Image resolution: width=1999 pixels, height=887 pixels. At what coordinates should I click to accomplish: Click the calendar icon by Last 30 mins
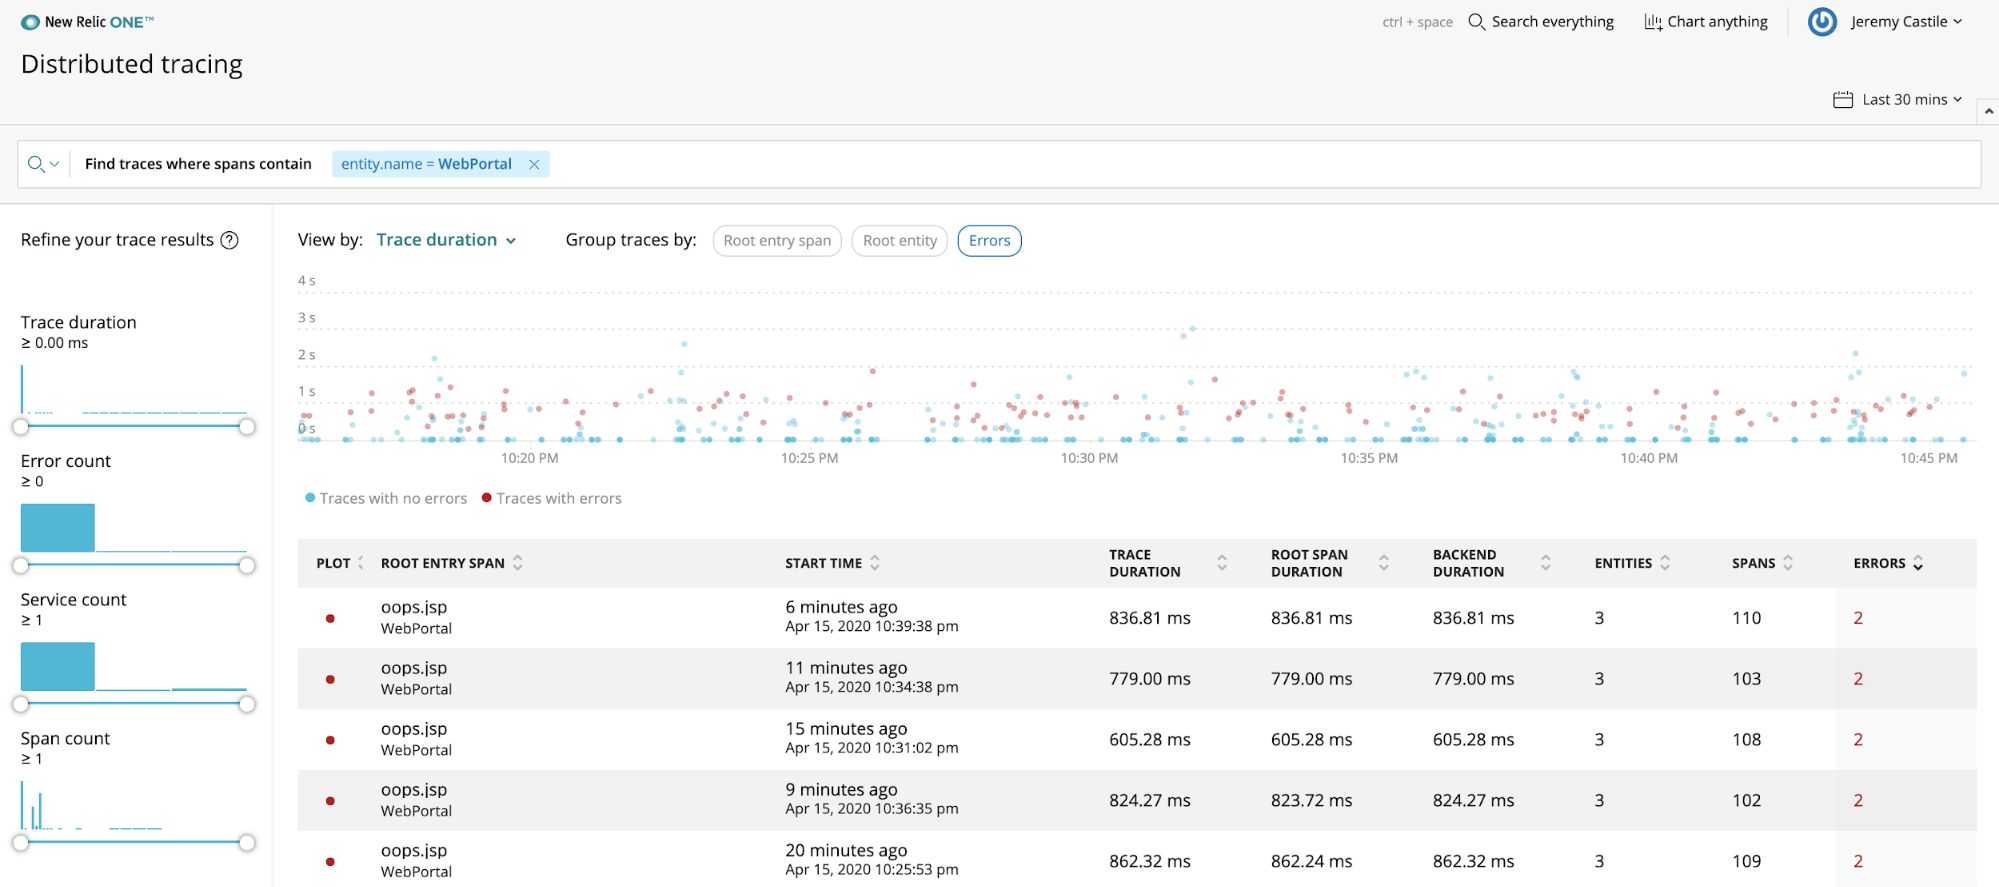point(1843,99)
